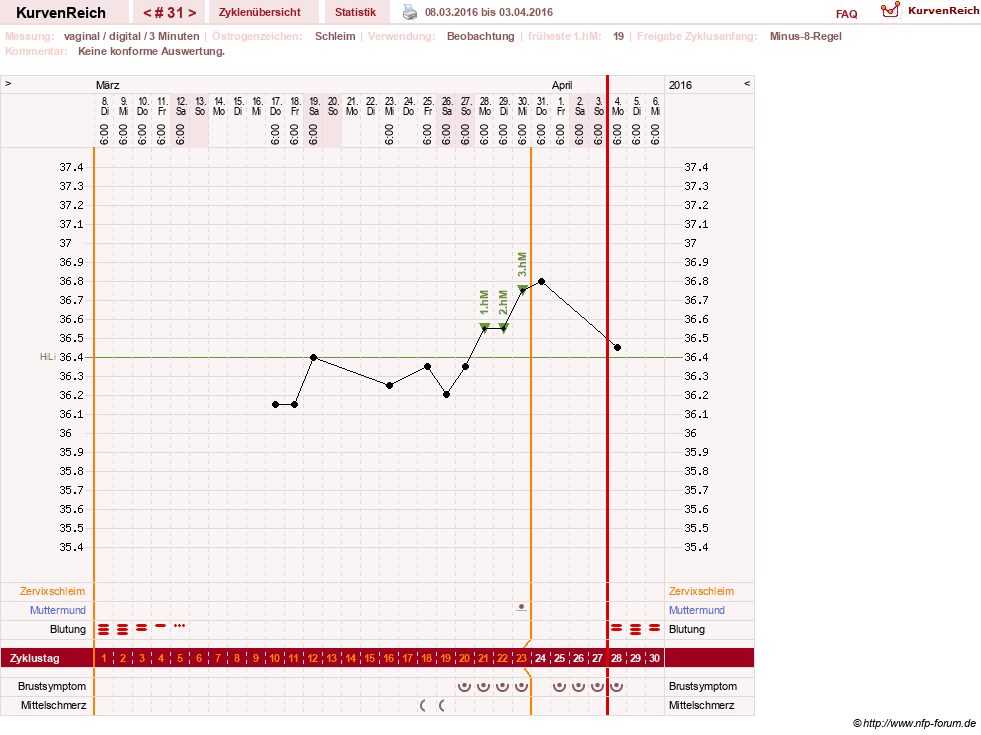Click the KurvenReich logo icon
The width and height of the screenshot is (981, 735).
tap(890, 10)
